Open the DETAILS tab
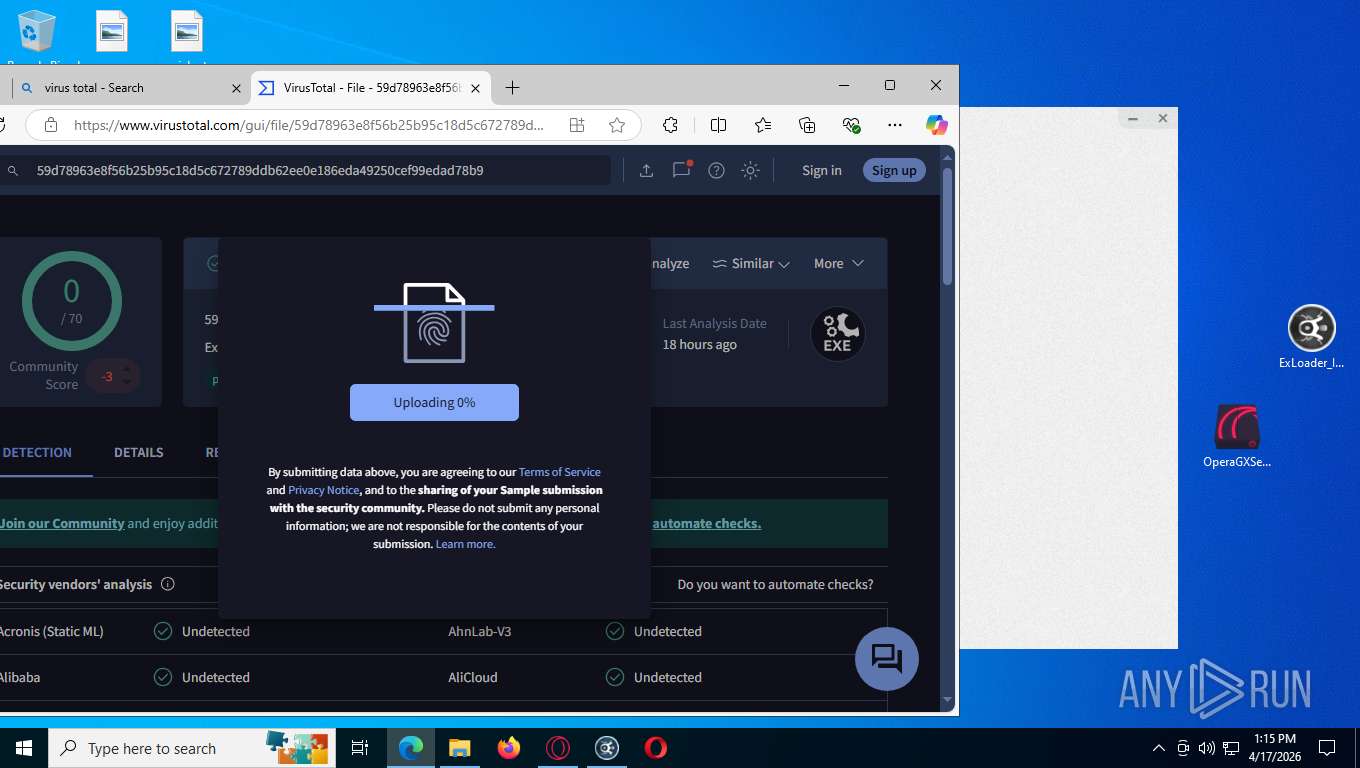This screenshot has width=1360, height=768. pyautogui.click(x=138, y=452)
